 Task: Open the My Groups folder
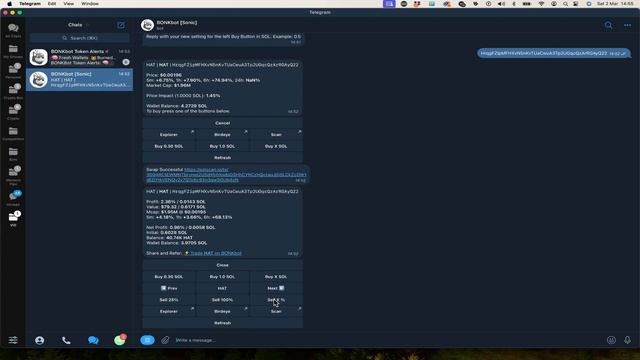13,51
